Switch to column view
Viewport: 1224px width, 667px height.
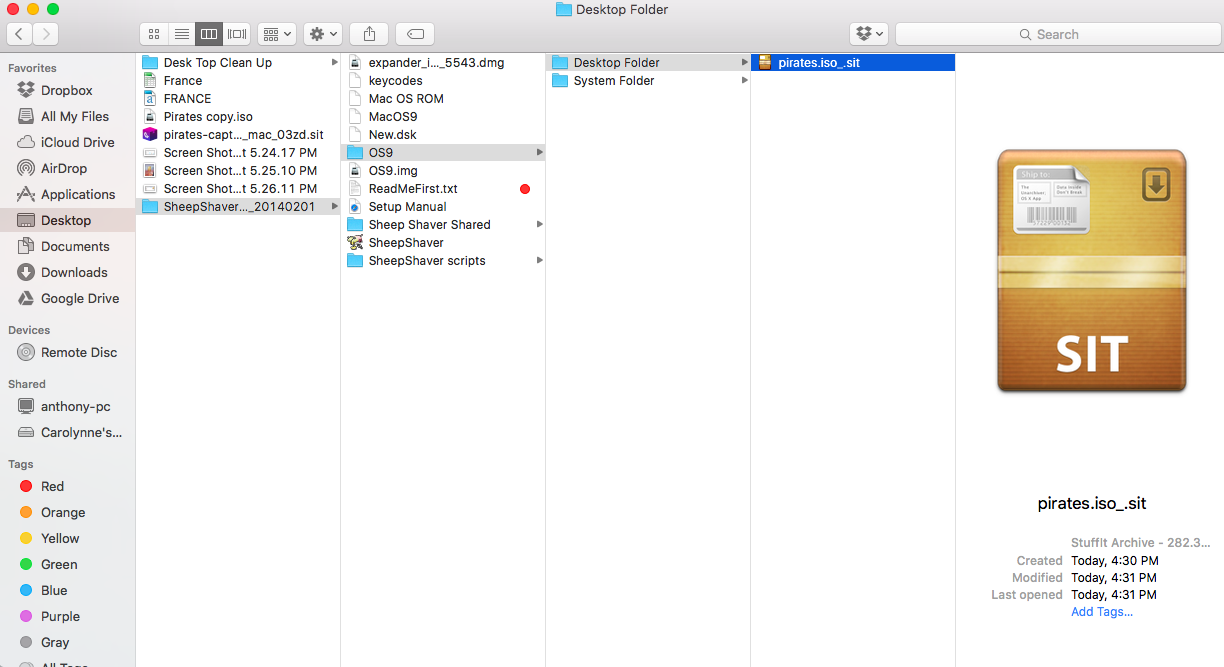(x=209, y=34)
